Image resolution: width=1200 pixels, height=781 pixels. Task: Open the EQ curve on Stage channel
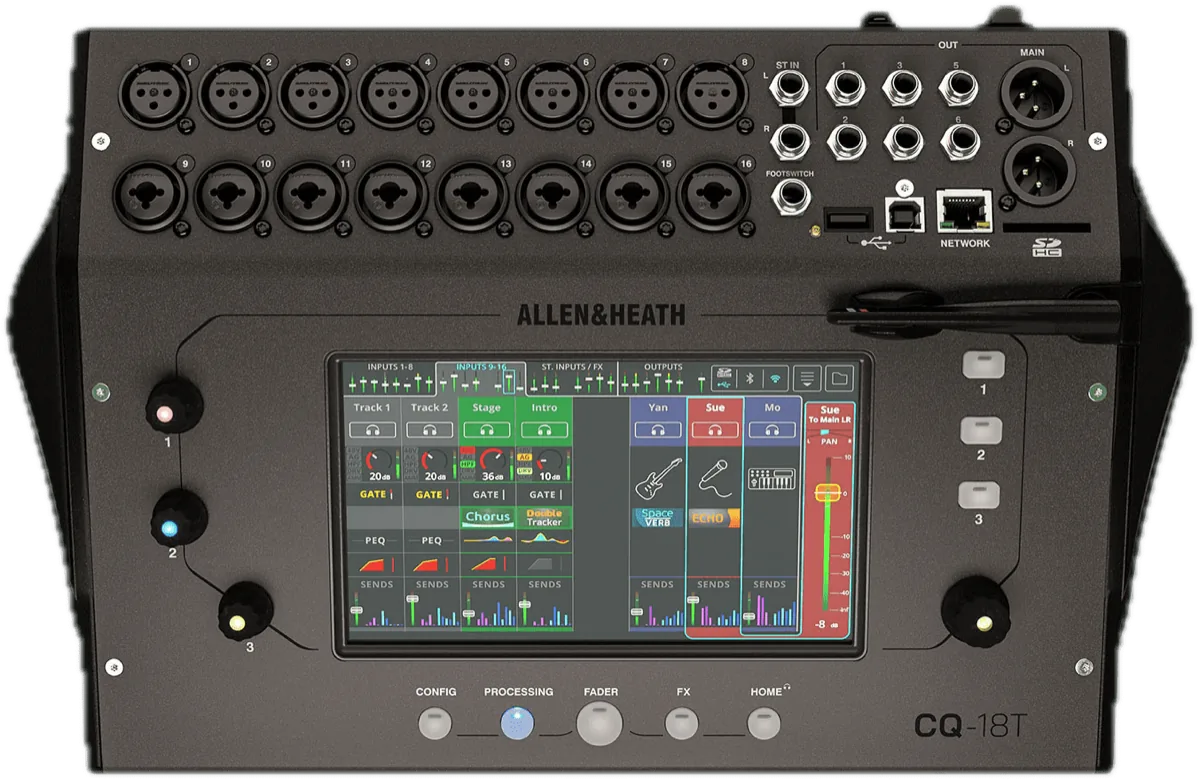click(x=488, y=540)
